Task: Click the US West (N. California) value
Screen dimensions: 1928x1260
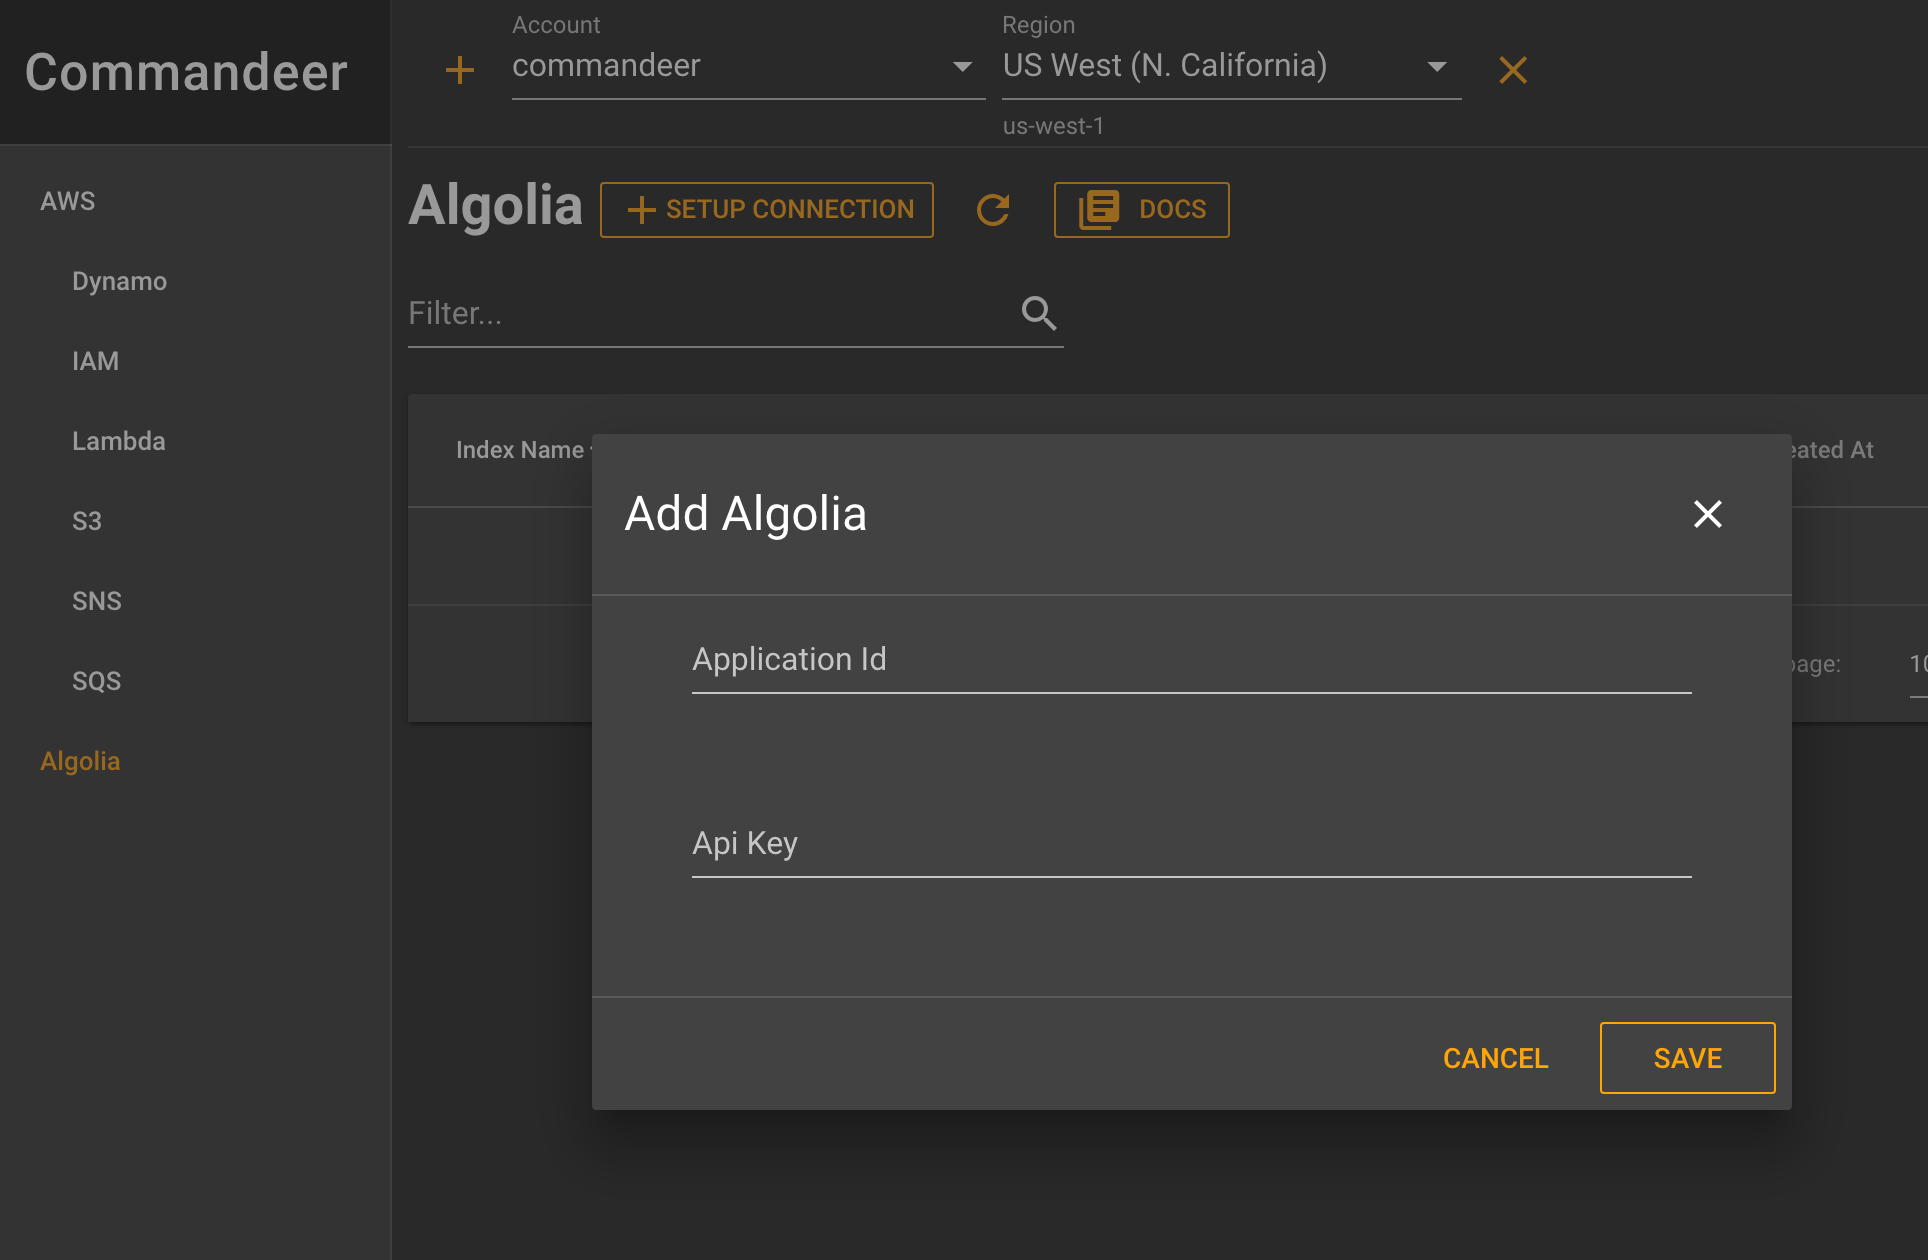Action: (1165, 66)
